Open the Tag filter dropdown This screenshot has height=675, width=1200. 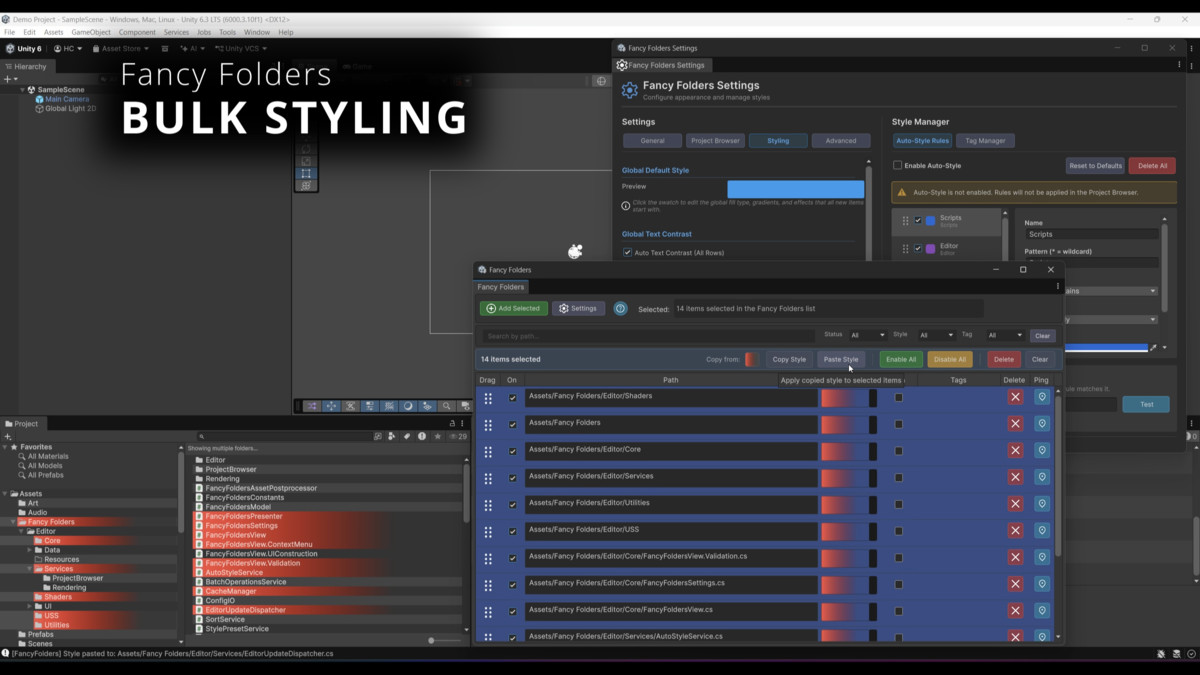pos(1005,336)
